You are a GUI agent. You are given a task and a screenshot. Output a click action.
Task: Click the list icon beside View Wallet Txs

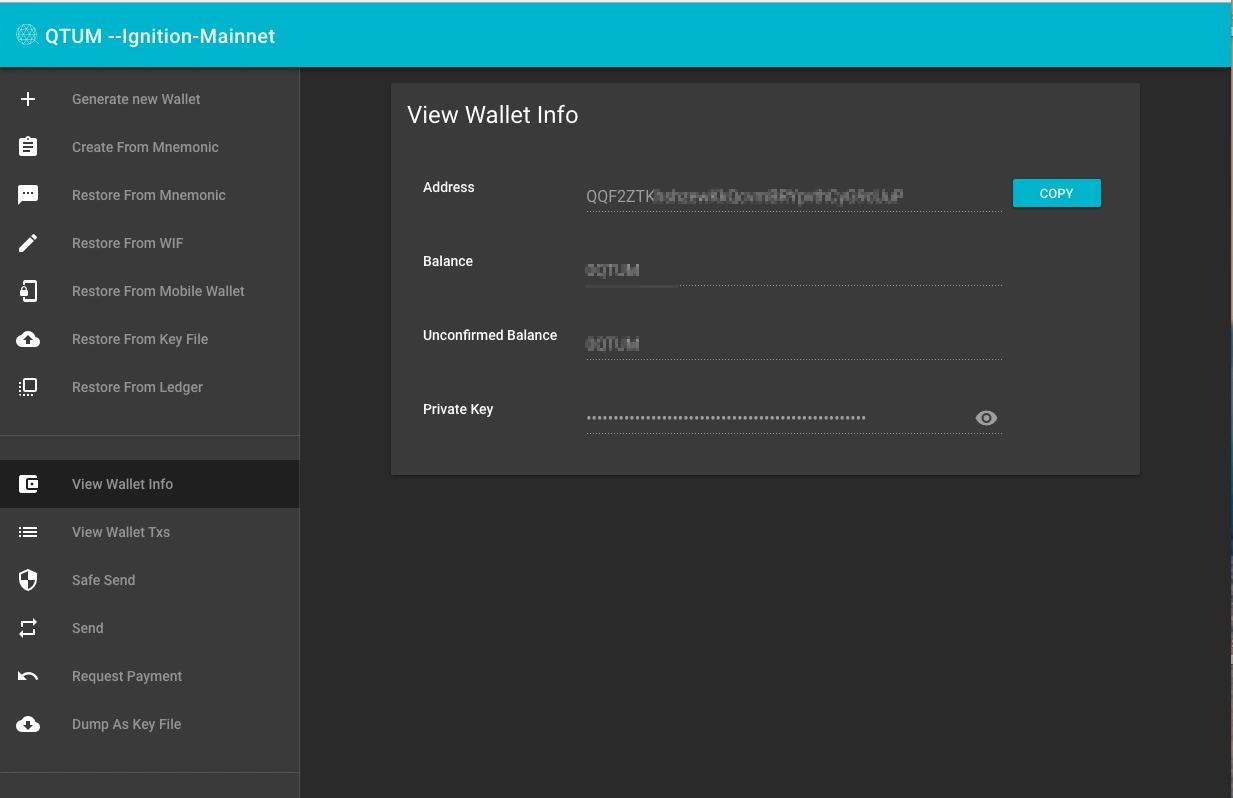[28, 532]
